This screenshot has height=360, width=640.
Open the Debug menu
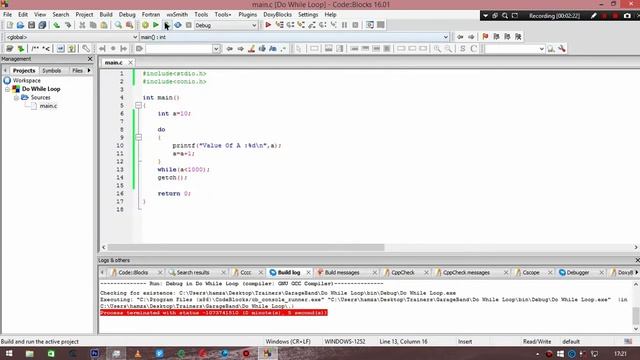pyautogui.click(x=127, y=14)
